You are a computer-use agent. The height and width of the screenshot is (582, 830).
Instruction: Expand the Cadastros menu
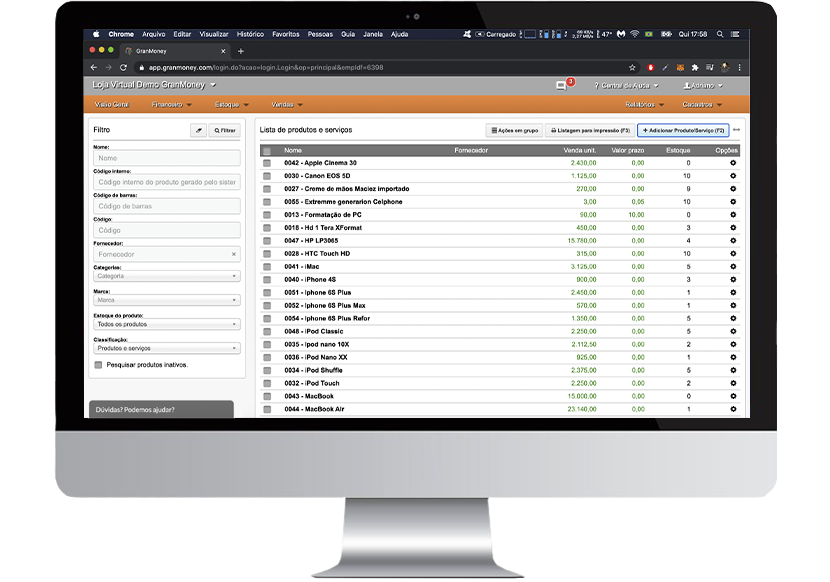click(702, 105)
